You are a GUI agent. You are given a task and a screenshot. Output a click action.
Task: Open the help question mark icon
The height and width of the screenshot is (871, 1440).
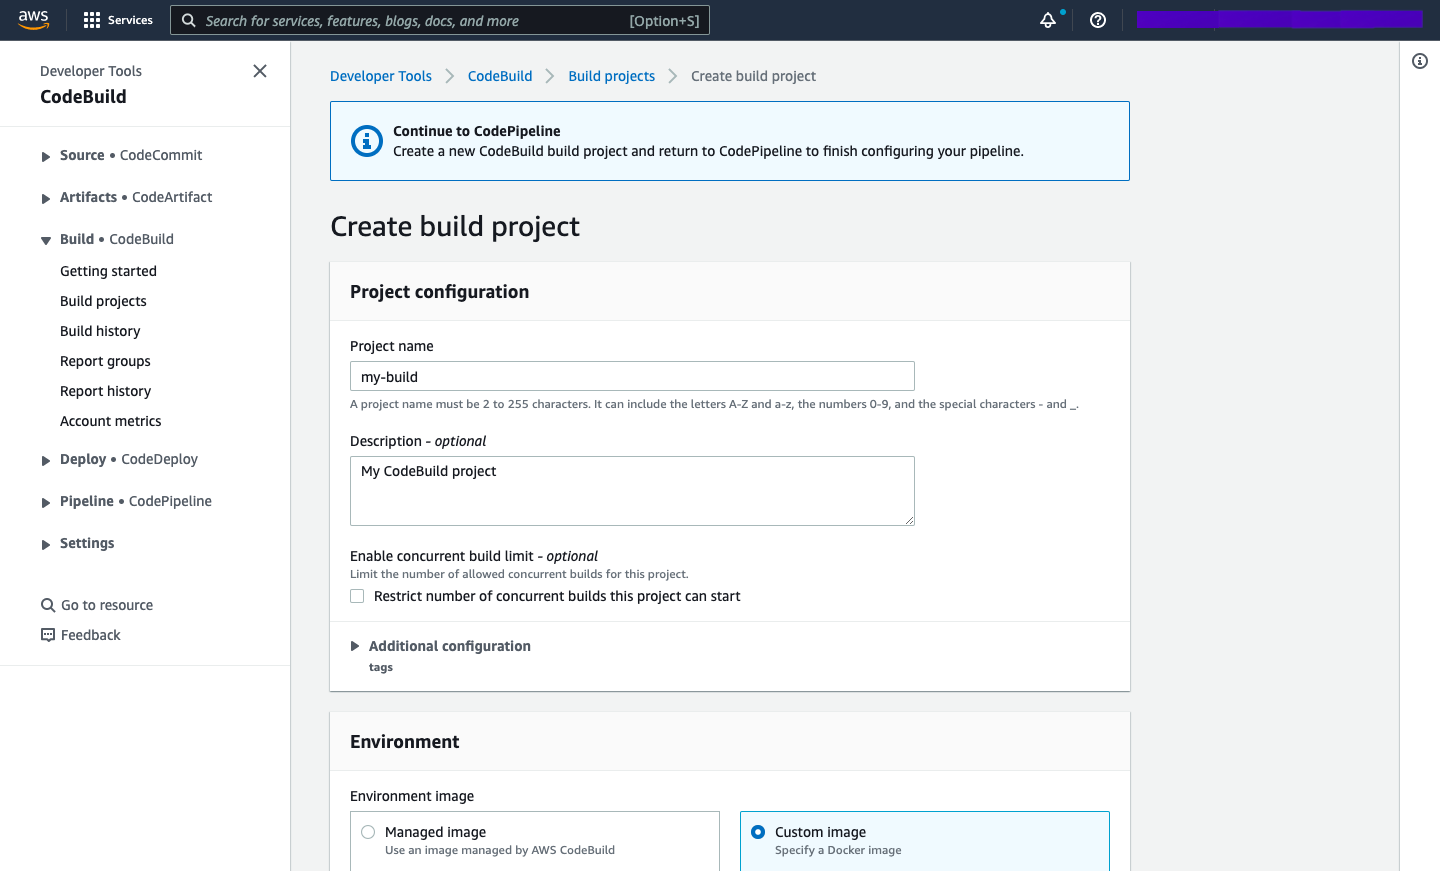[1098, 20]
